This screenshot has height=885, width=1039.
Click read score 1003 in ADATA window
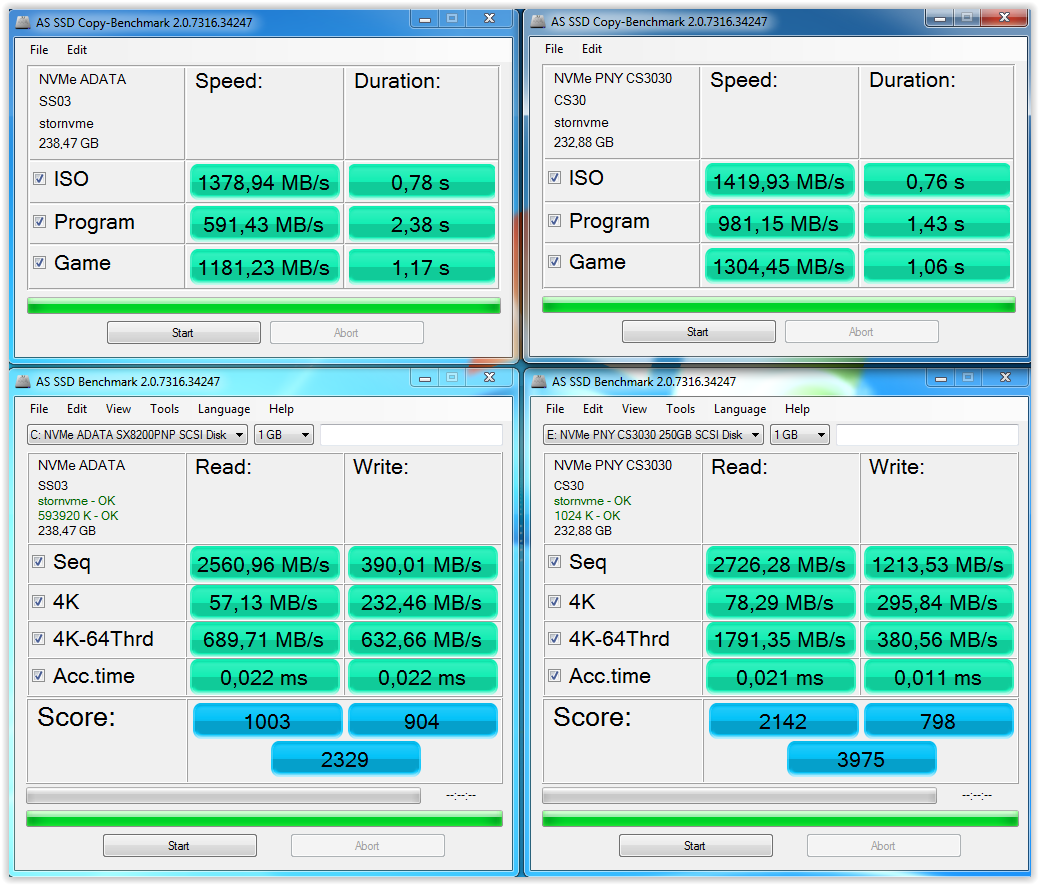tap(268, 720)
